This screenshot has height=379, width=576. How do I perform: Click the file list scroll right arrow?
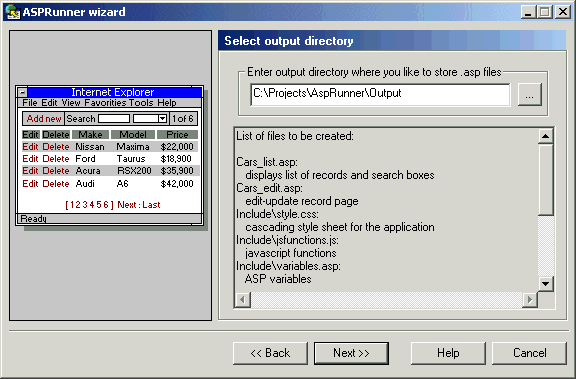coord(530,300)
